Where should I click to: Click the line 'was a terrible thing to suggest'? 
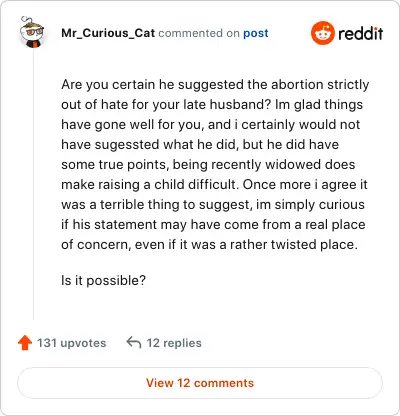pos(157,205)
